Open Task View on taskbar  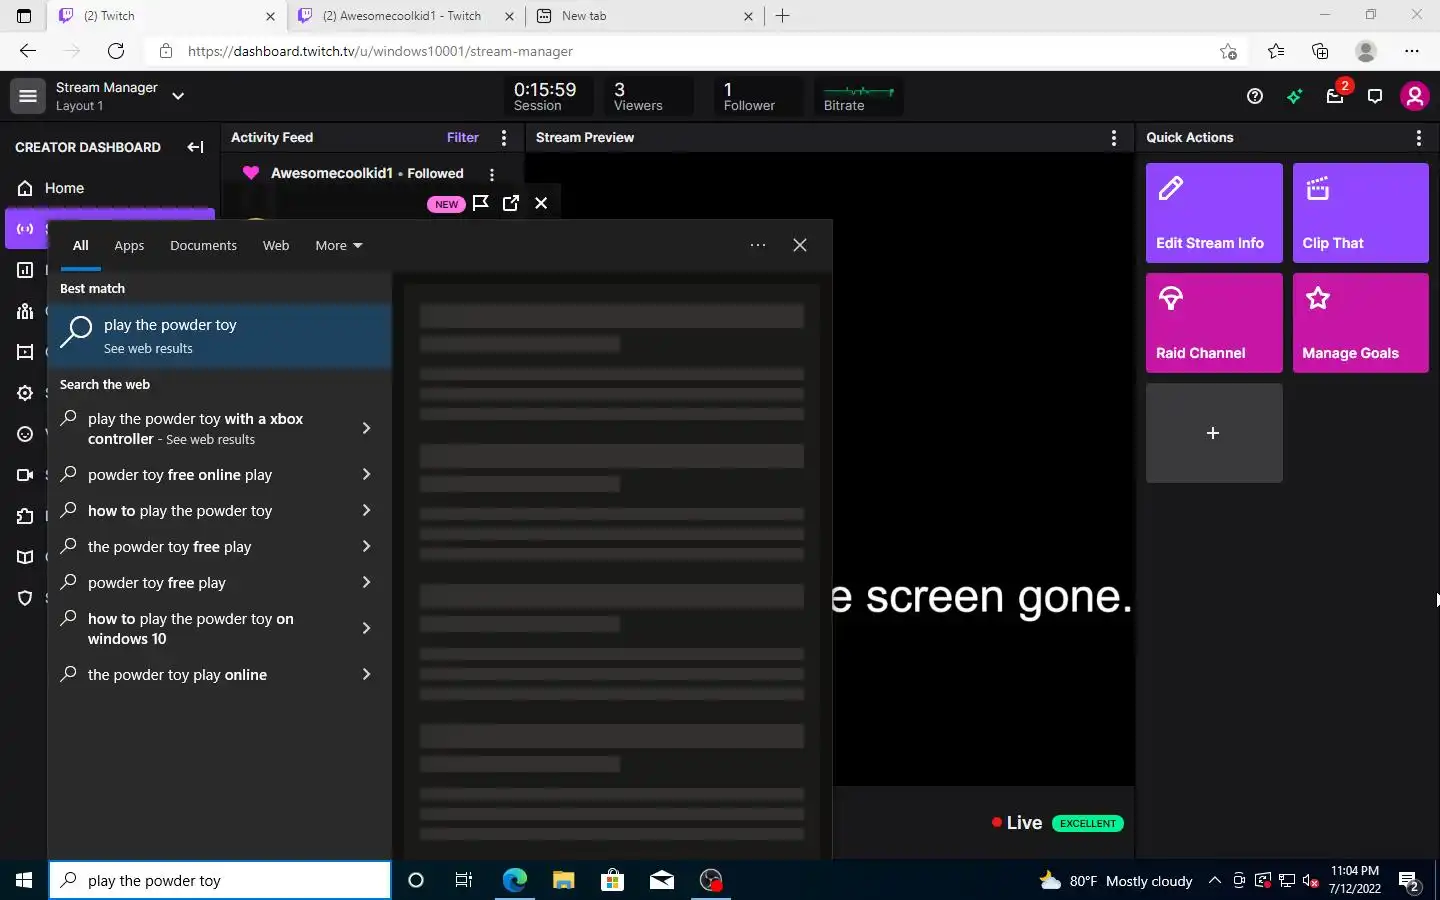pyautogui.click(x=464, y=880)
